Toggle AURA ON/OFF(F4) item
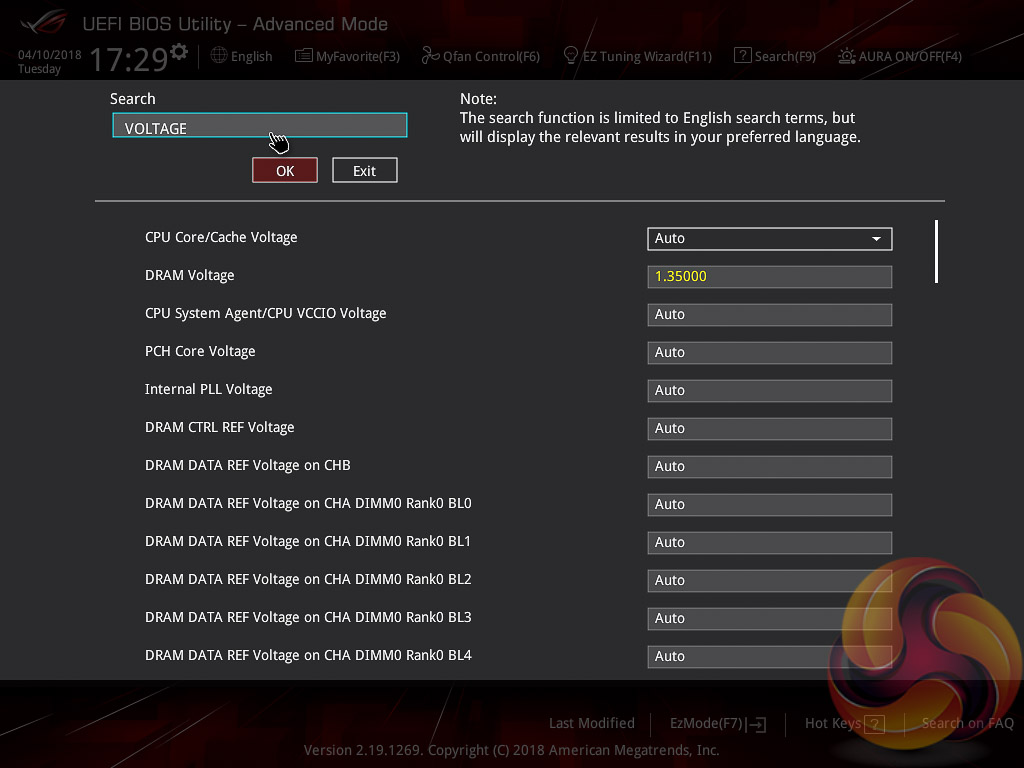Viewport: 1024px width, 768px height. coord(910,56)
